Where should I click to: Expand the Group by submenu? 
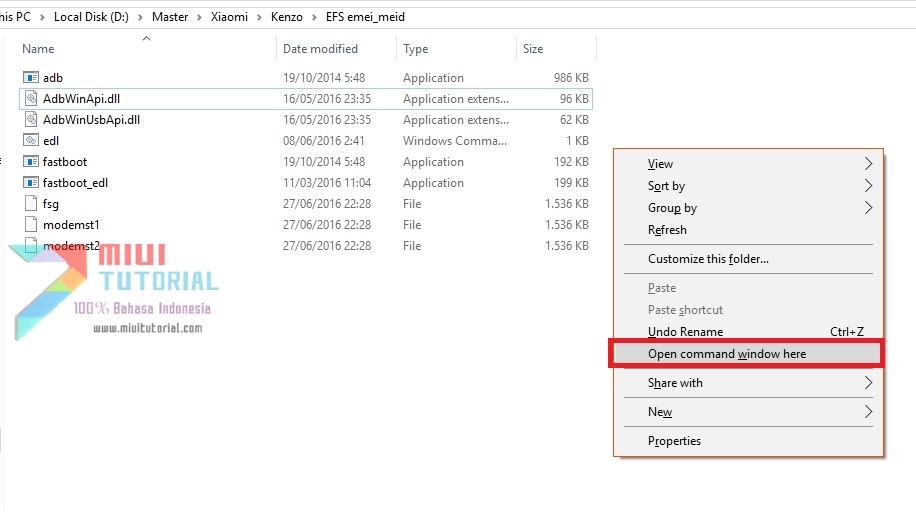coord(868,208)
